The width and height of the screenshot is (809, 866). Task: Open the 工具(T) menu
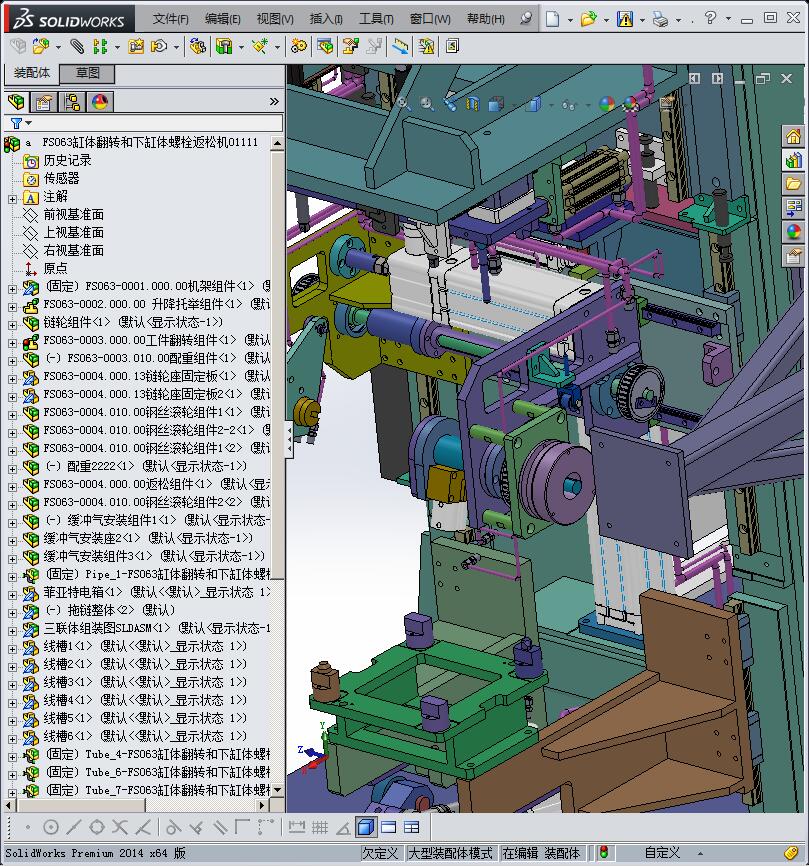[x=376, y=19]
